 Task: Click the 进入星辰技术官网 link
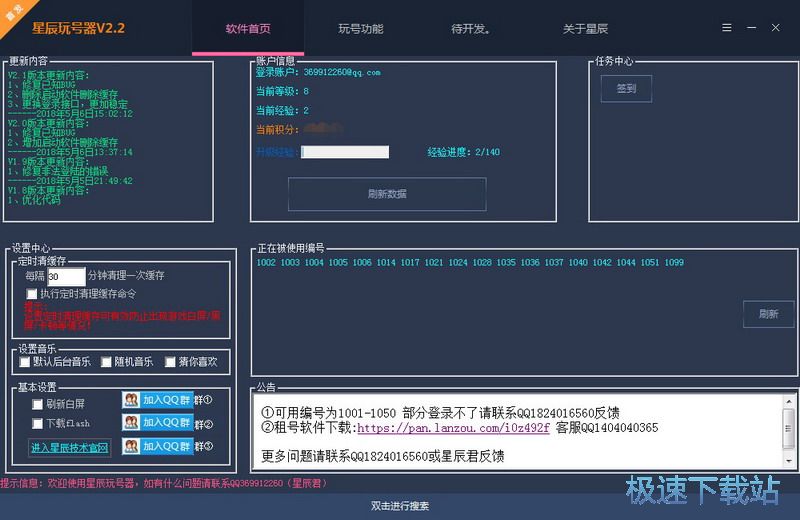click(69, 448)
